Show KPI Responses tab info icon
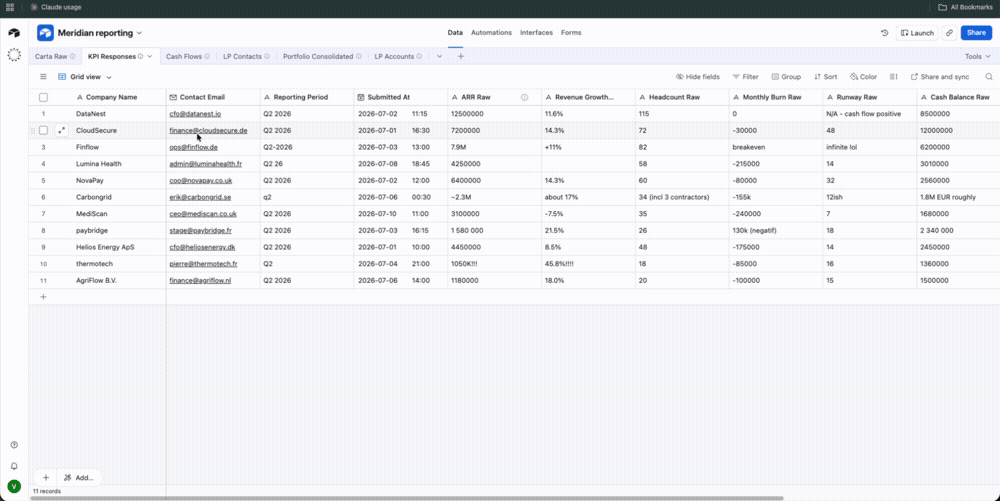 pyautogui.click(x=140, y=56)
